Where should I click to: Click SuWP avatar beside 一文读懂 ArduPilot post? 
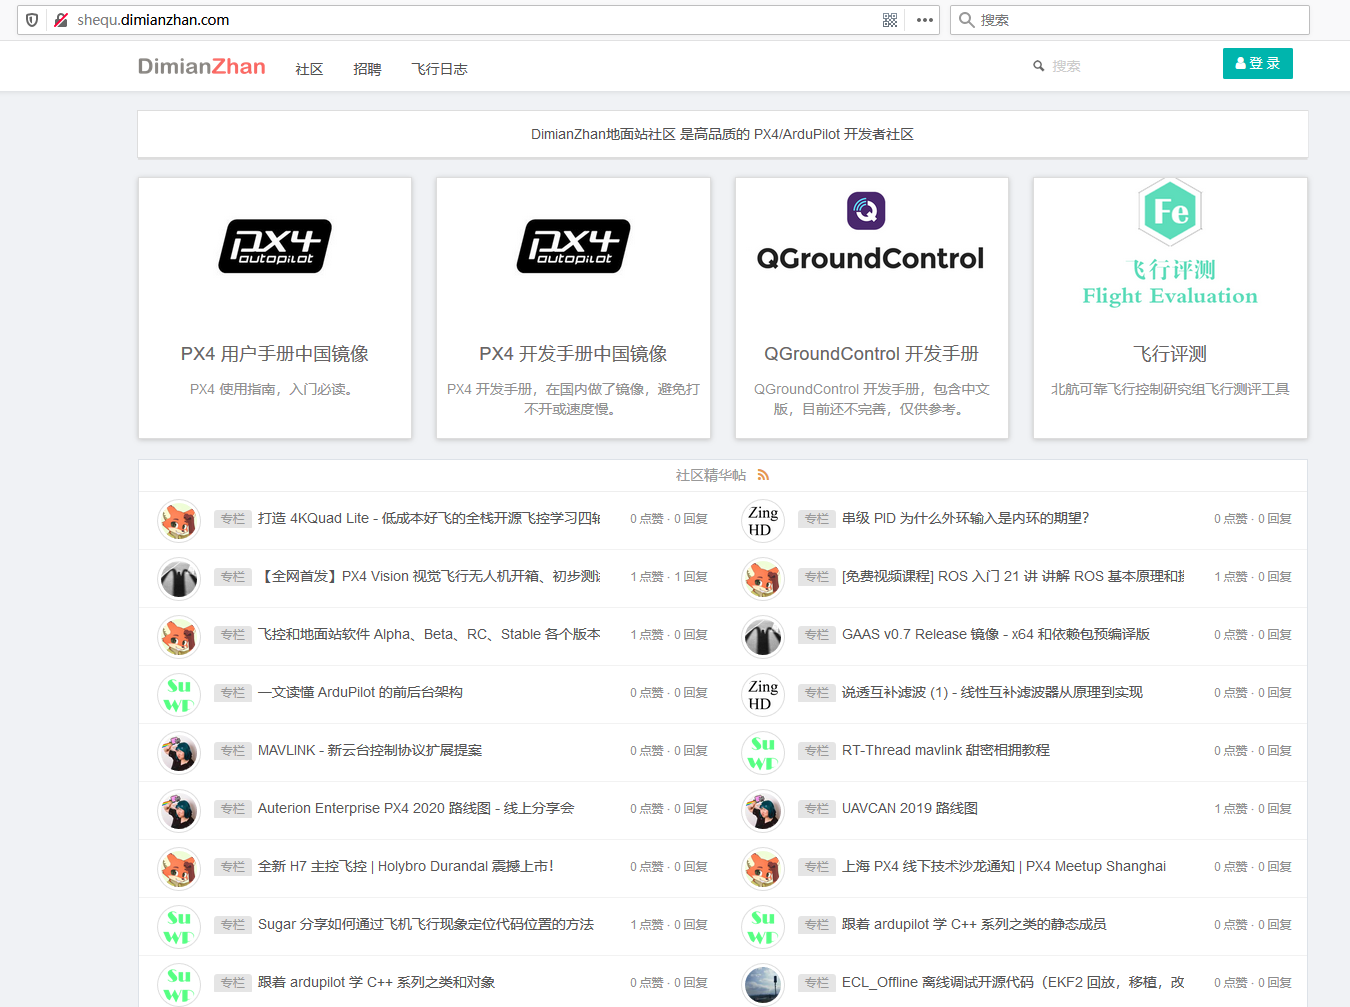point(179,695)
